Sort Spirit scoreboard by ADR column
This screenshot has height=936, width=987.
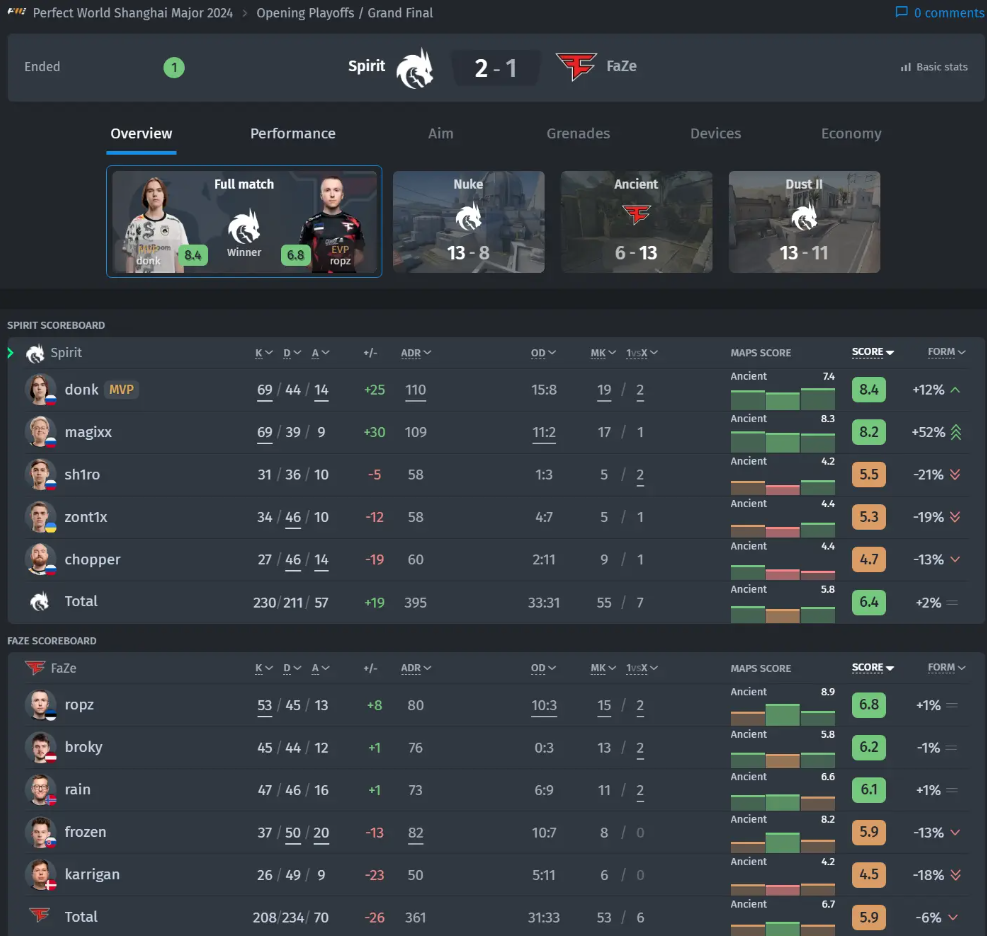coord(415,353)
